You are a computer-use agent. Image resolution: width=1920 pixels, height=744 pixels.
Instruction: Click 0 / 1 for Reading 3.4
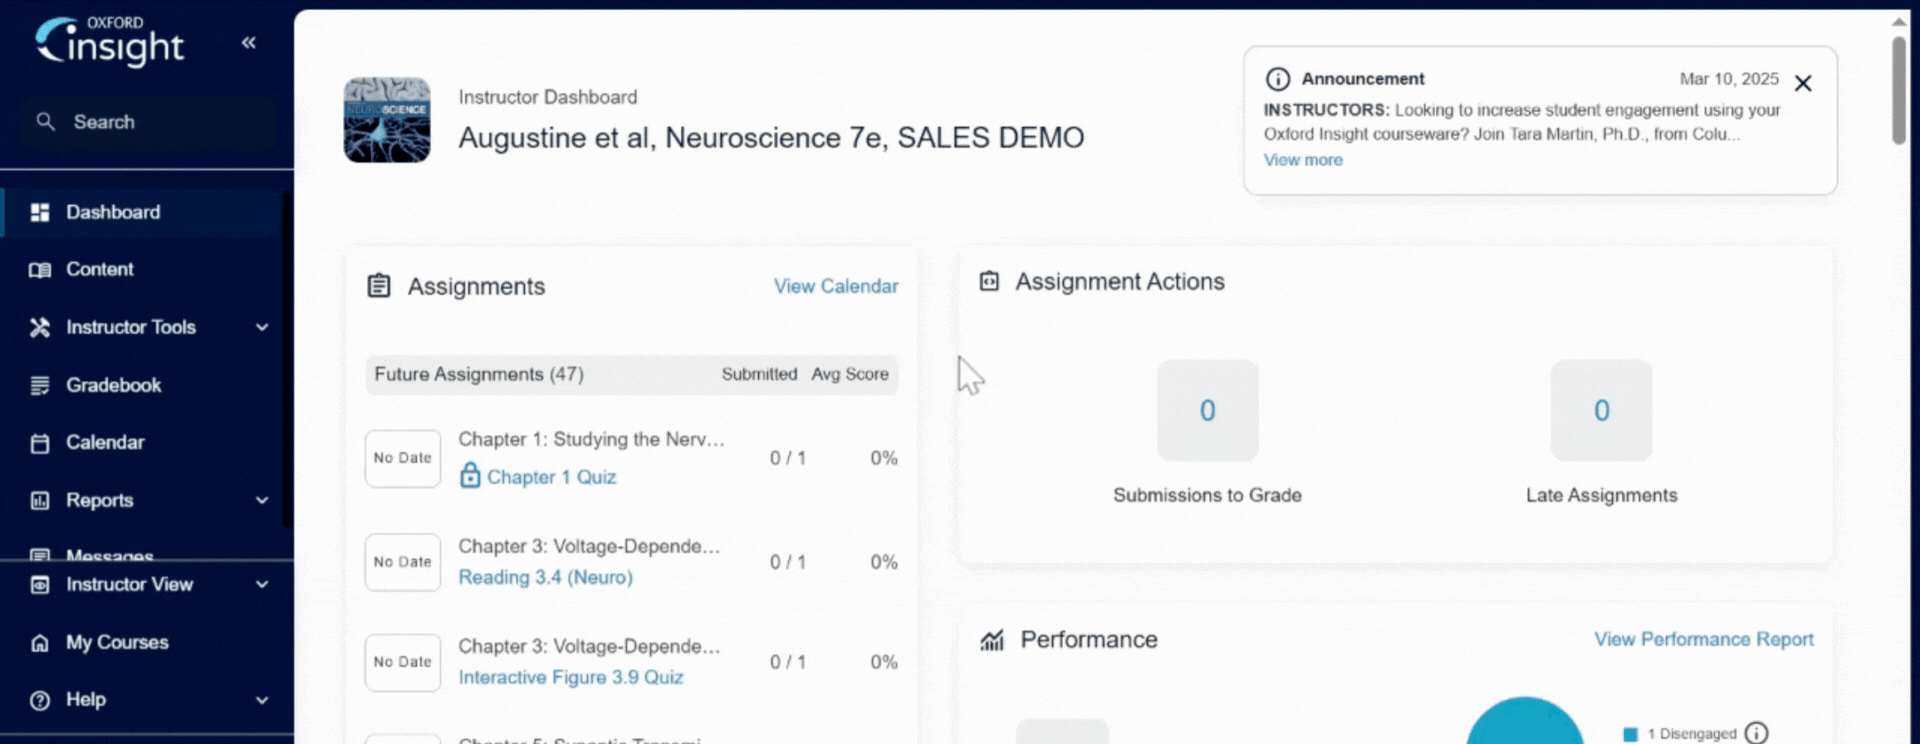coord(788,562)
